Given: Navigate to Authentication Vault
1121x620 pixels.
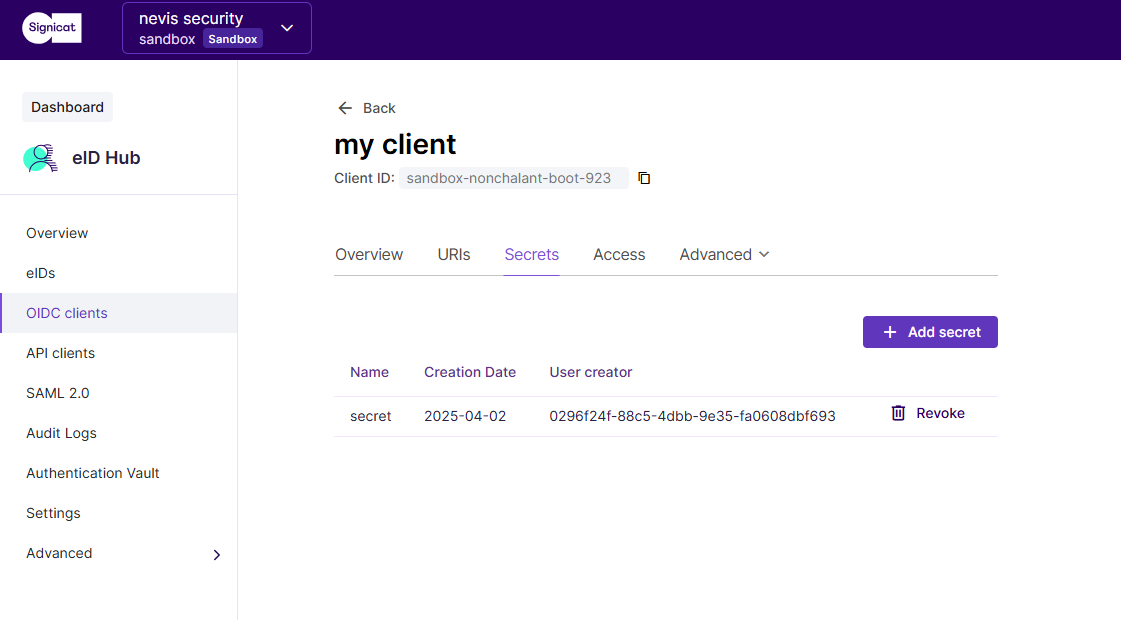Looking at the screenshot, I should pyautogui.click(x=92, y=472).
